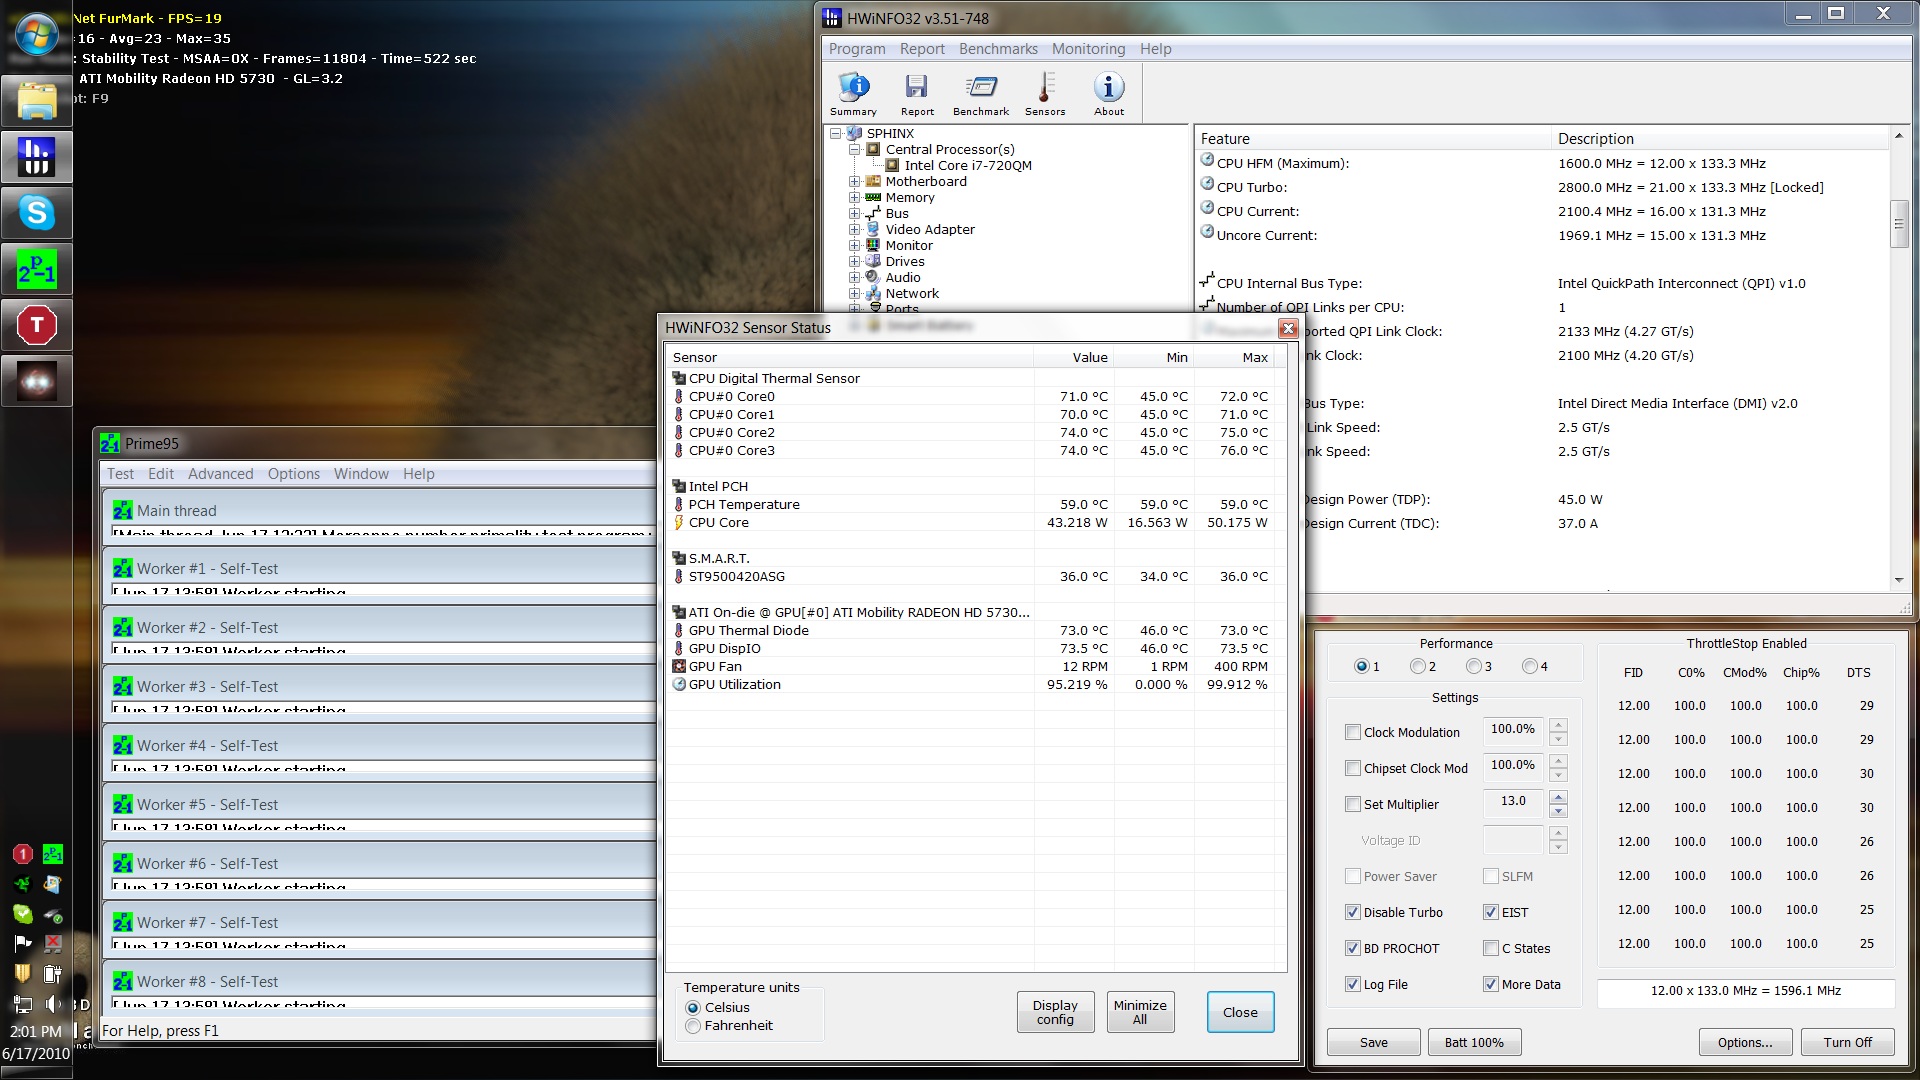Expand the Motherboard tree node

pyautogui.click(x=855, y=182)
